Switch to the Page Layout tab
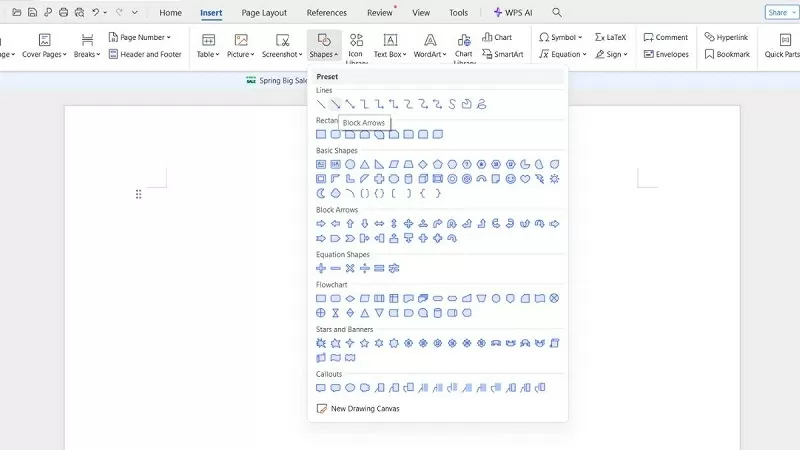800x450 pixels. 264,13
